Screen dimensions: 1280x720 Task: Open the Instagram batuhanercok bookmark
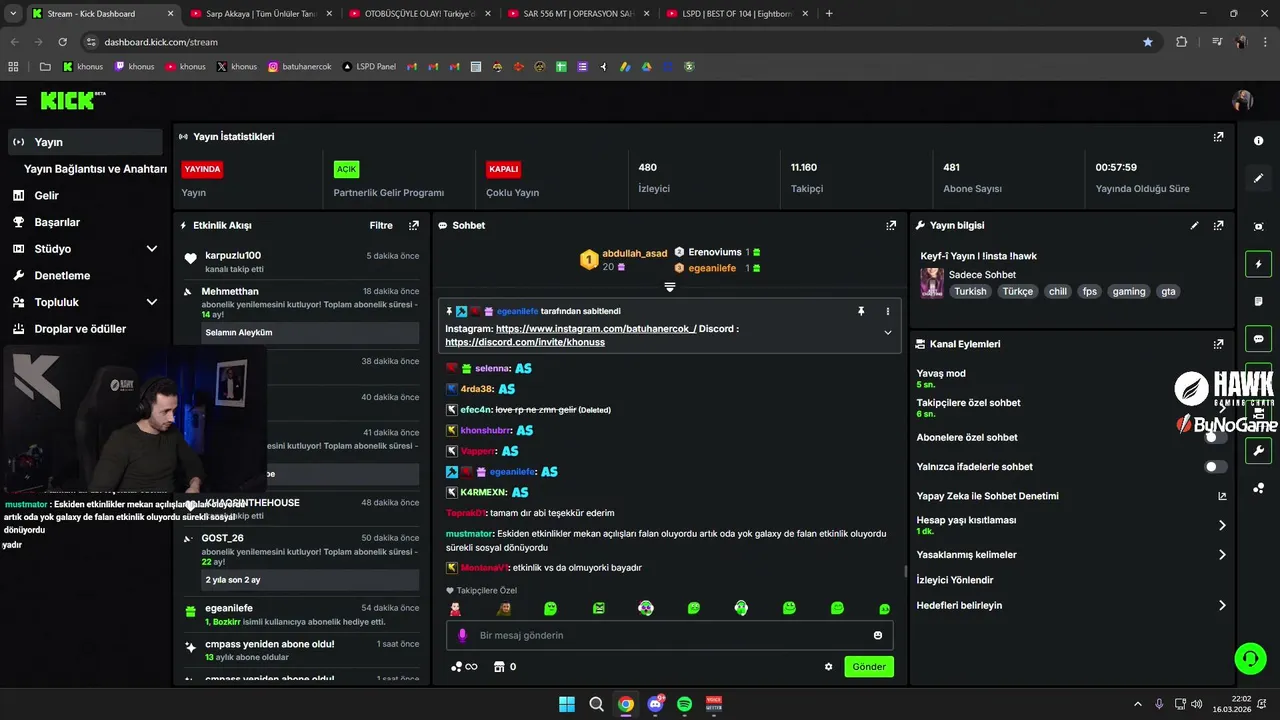pyautogui.click(x=300, y=67)
